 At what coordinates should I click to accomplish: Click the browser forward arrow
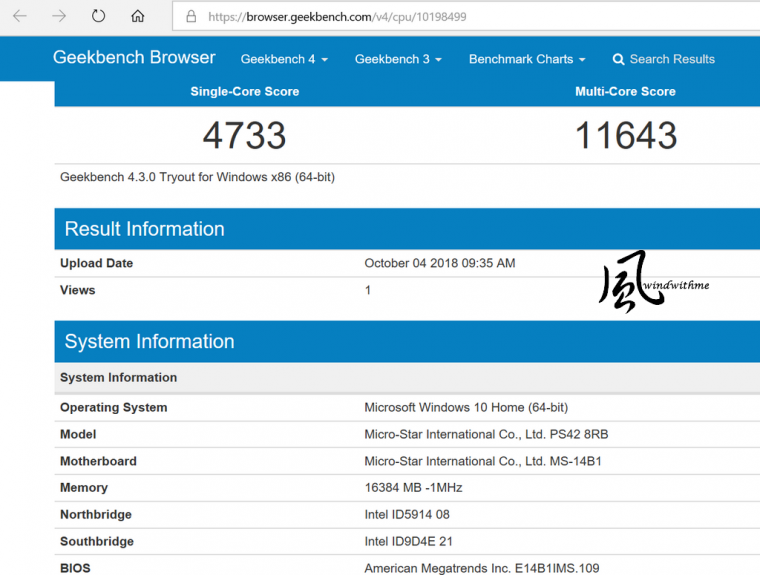pos(59,16)
